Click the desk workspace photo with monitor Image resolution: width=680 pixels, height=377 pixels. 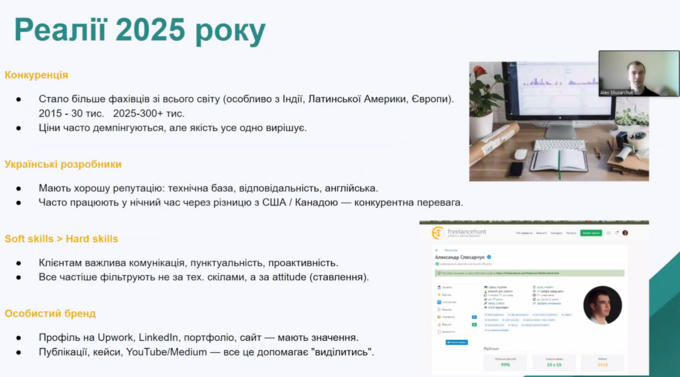point(559,121)
